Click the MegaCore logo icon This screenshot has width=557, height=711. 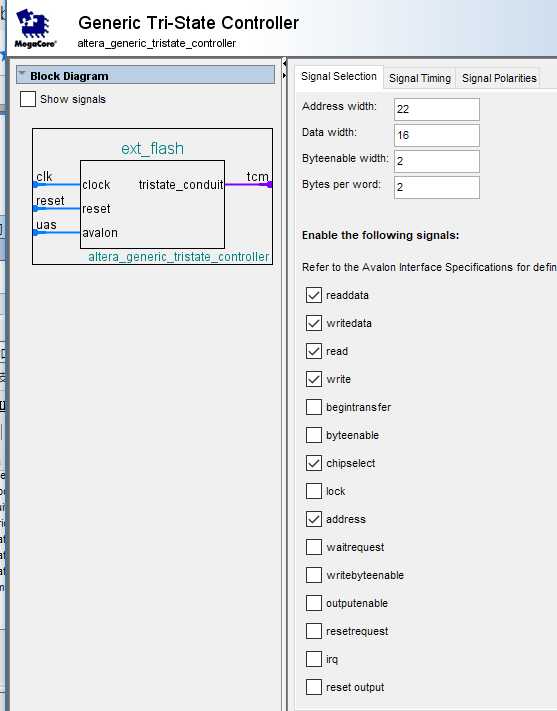[35, 29]
